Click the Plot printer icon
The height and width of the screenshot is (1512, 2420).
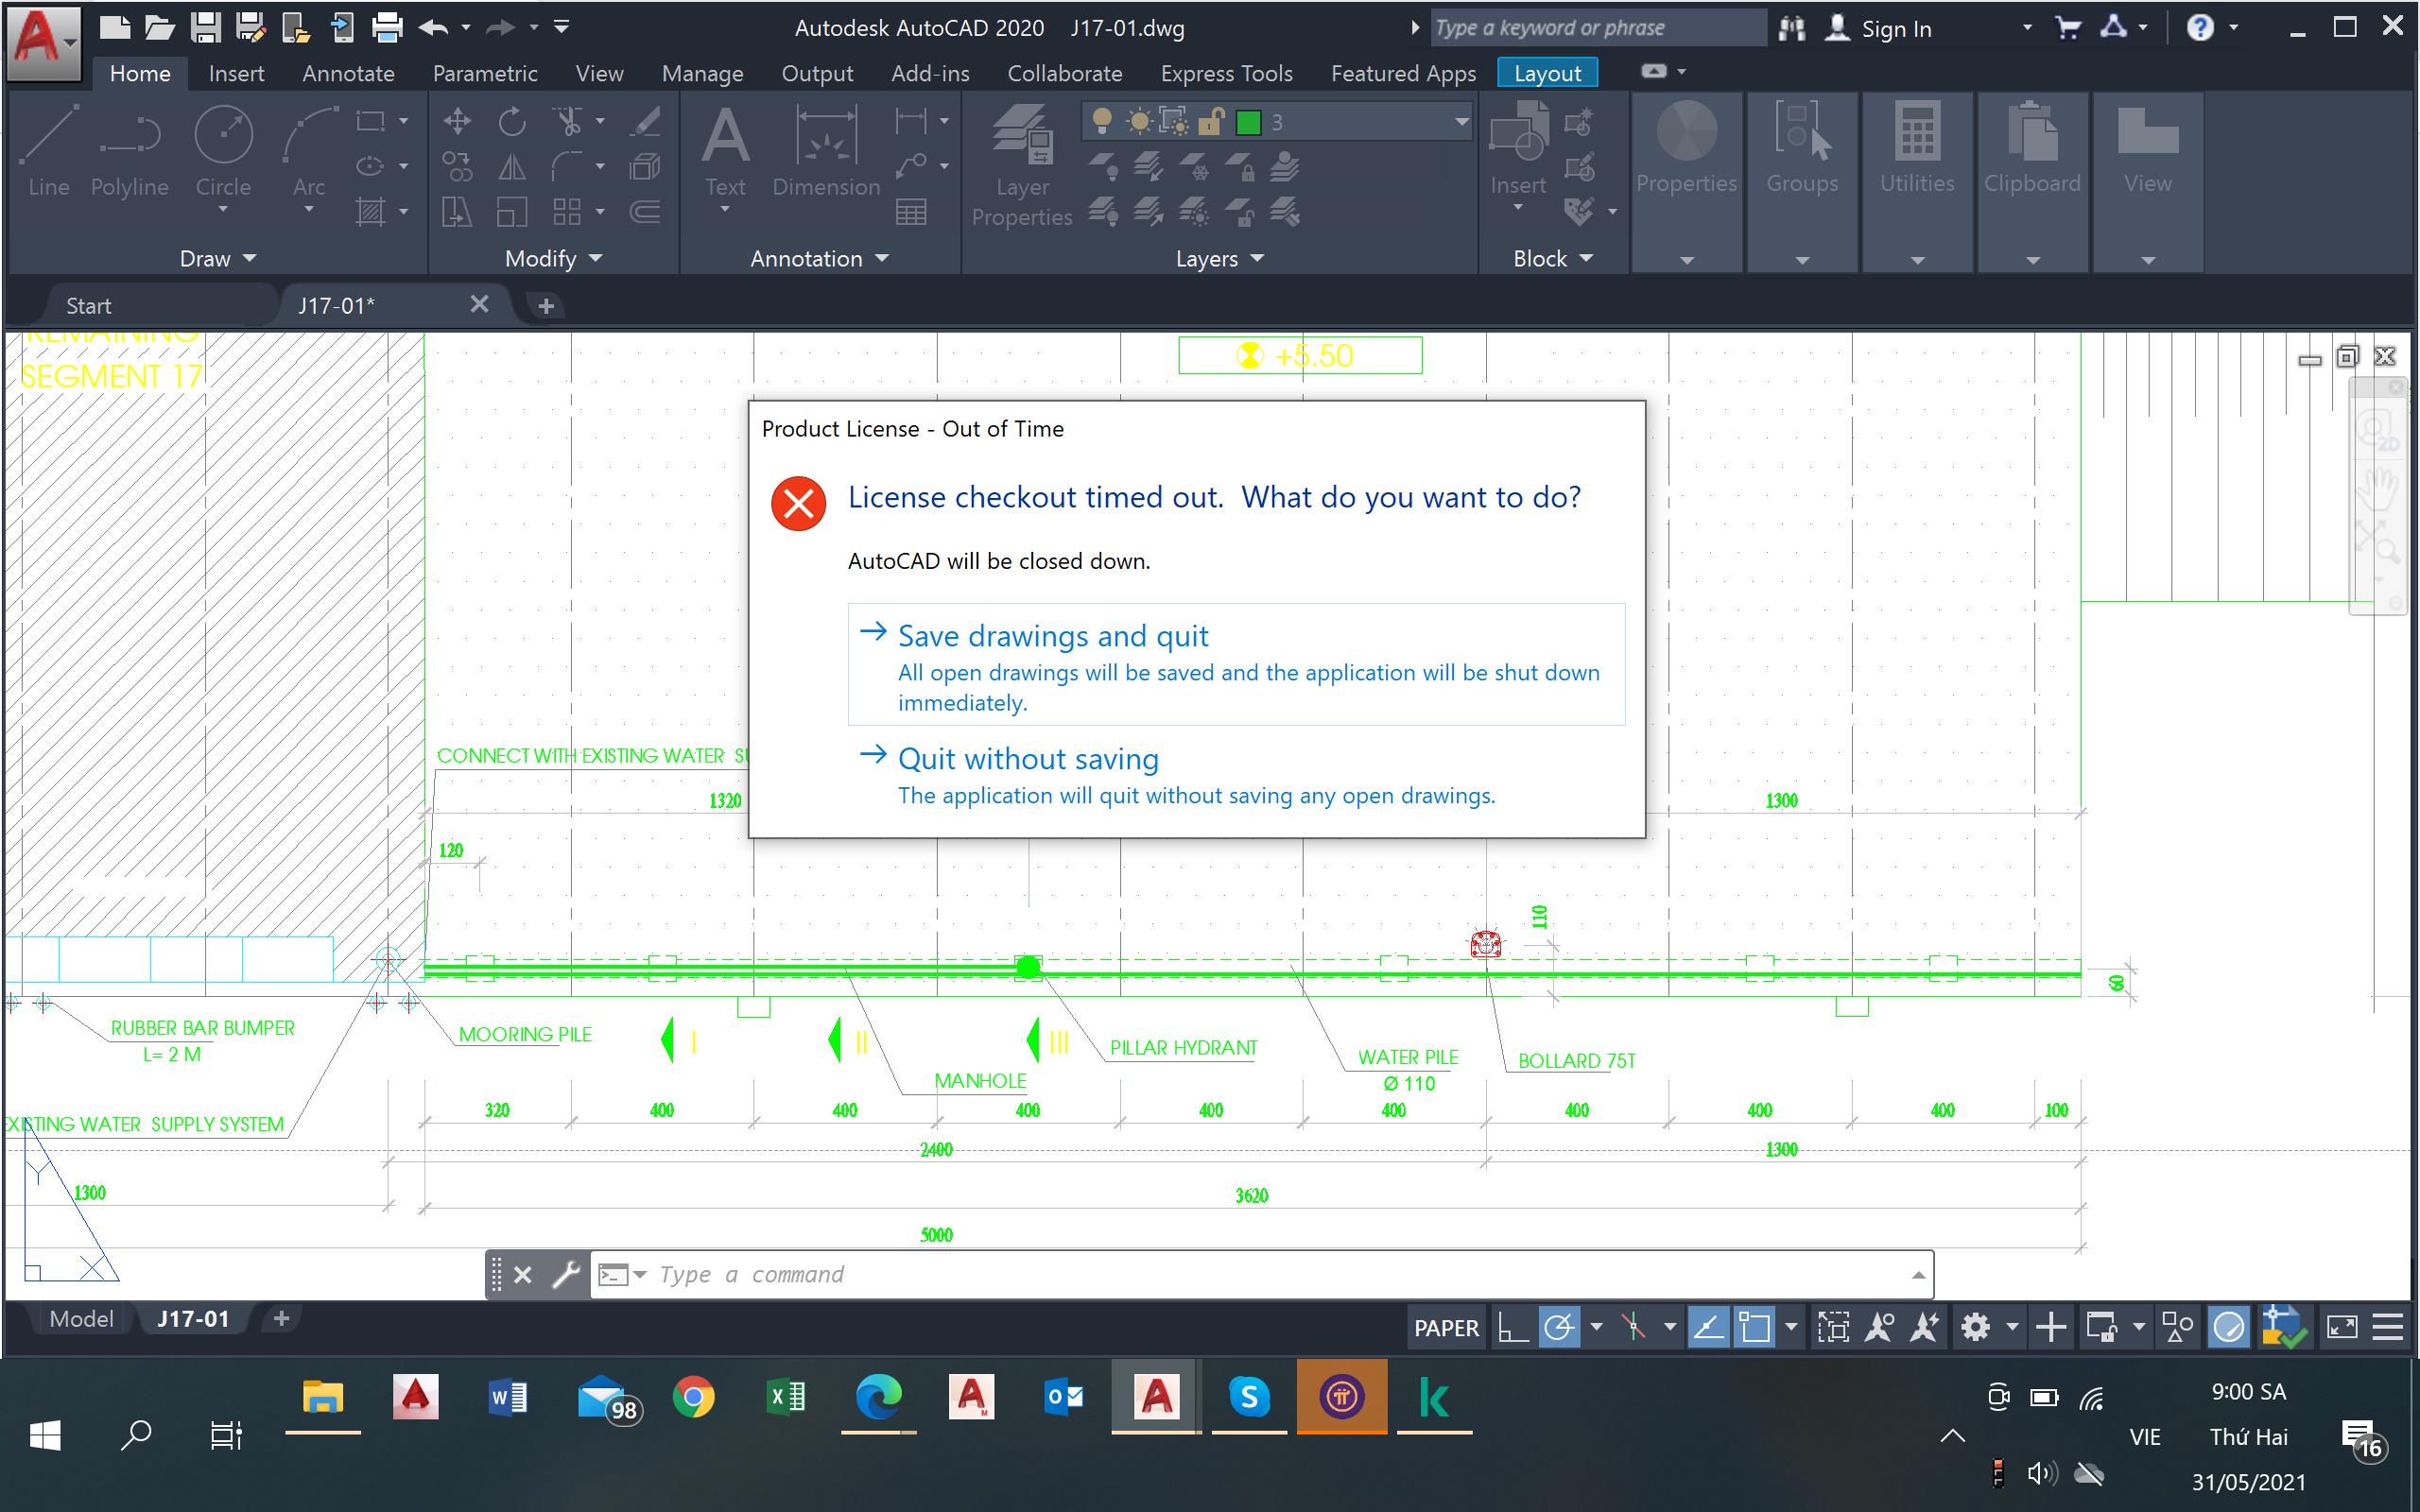[387, 27]
